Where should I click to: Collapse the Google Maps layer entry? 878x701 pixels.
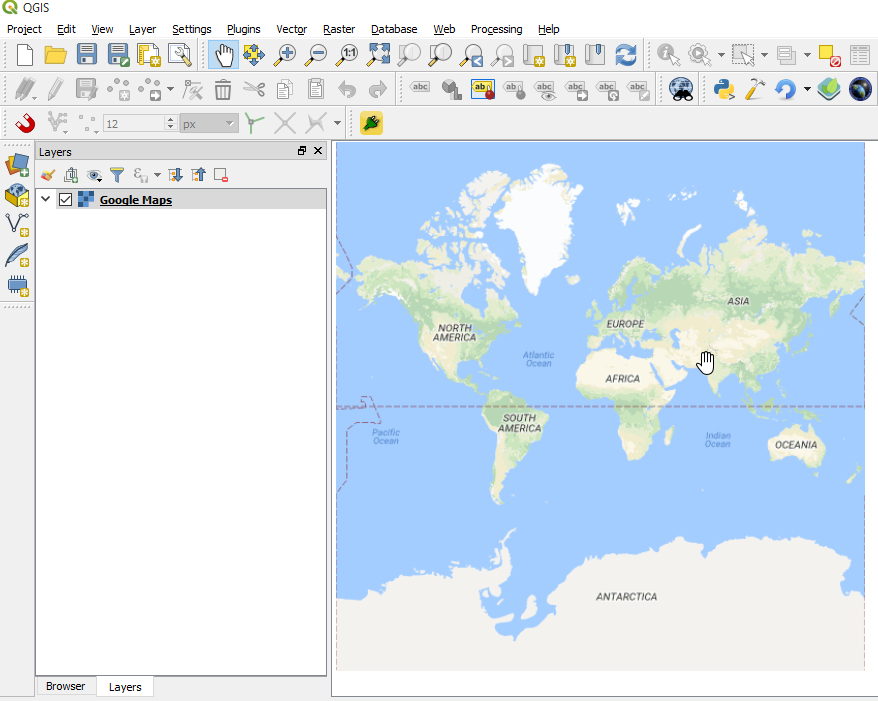(x=45, y=199)
